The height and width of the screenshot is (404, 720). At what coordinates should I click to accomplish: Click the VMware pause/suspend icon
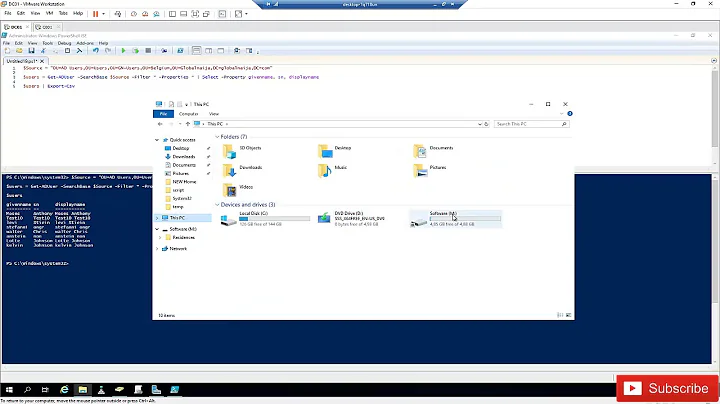coord(96,14)
